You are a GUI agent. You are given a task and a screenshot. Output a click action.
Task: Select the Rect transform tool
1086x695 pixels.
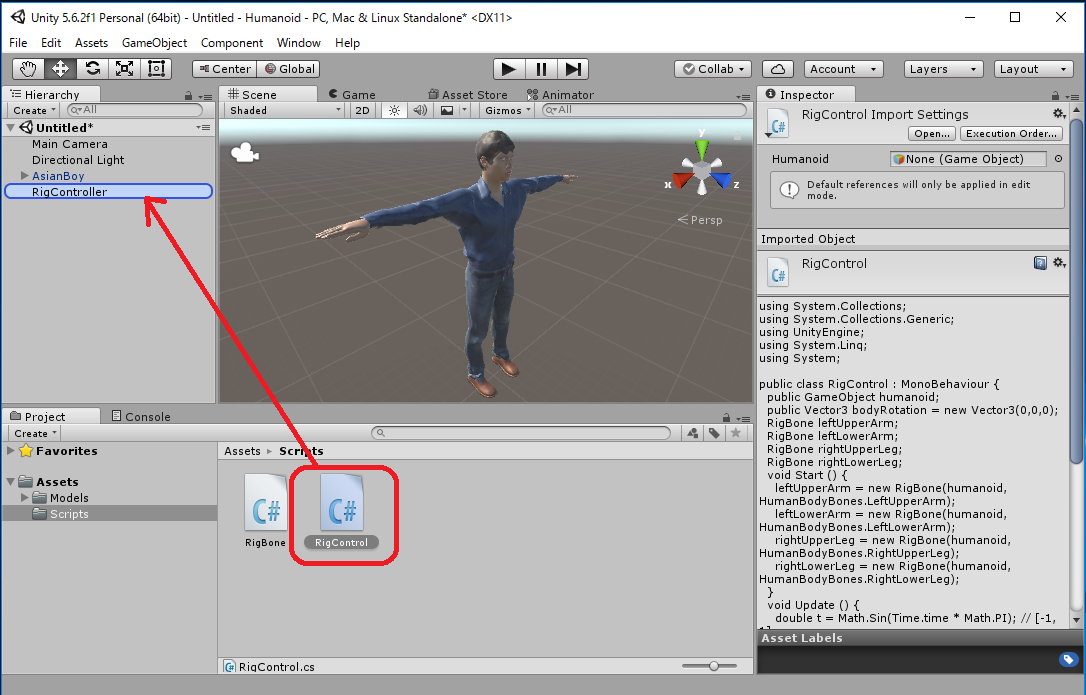click(x=156, y=69)
